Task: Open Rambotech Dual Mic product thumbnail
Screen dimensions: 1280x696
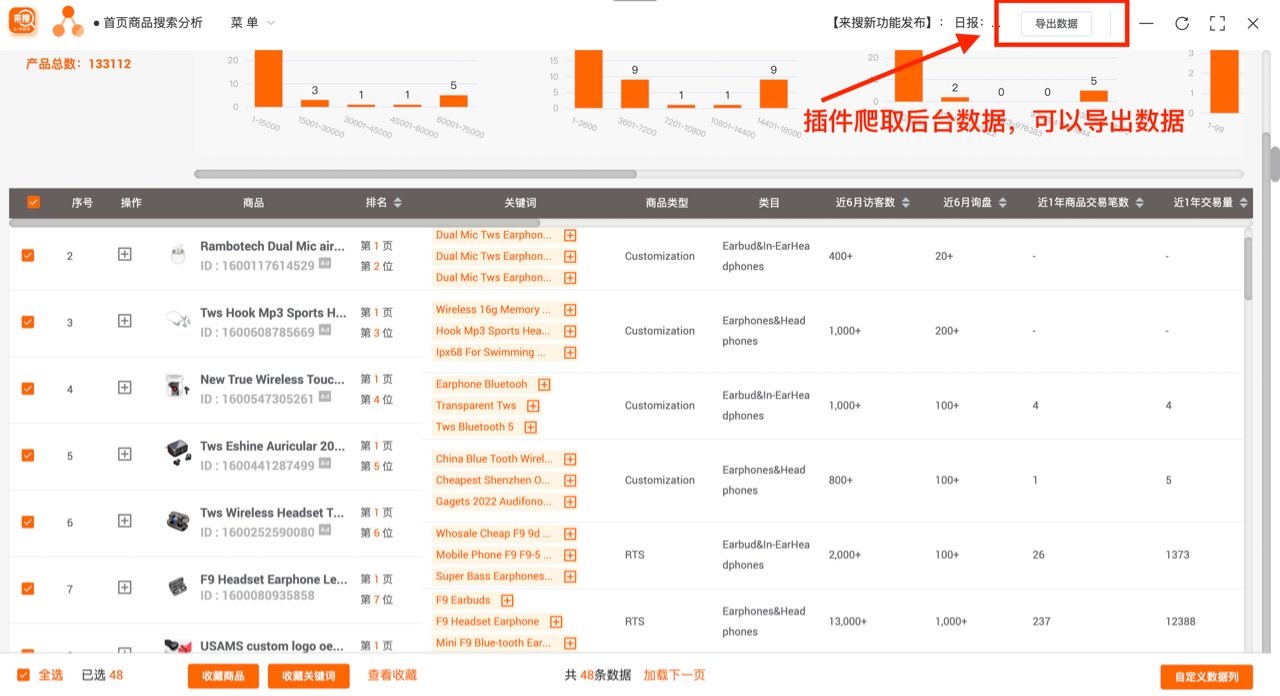Action: tap(178, 255)
